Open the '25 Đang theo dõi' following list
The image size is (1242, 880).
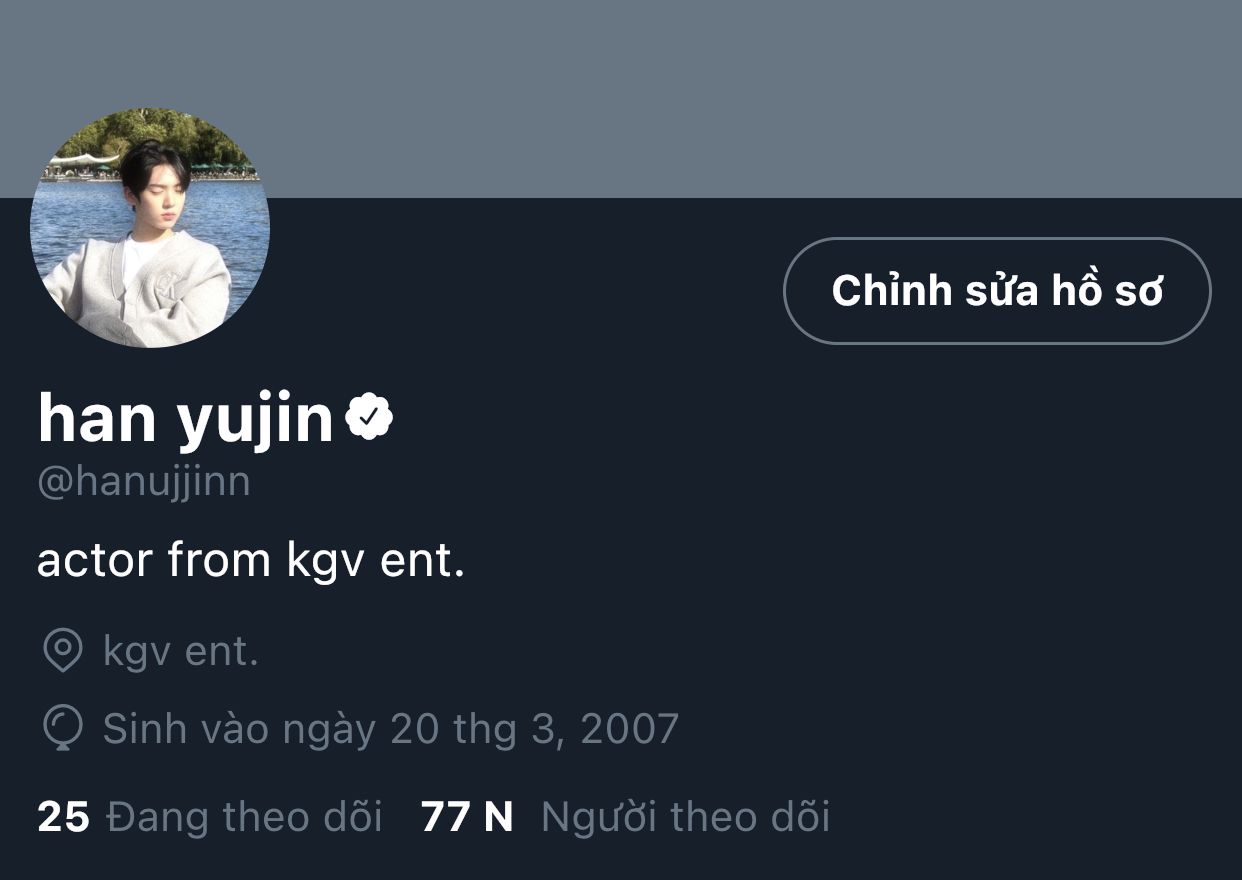[210, 817]
